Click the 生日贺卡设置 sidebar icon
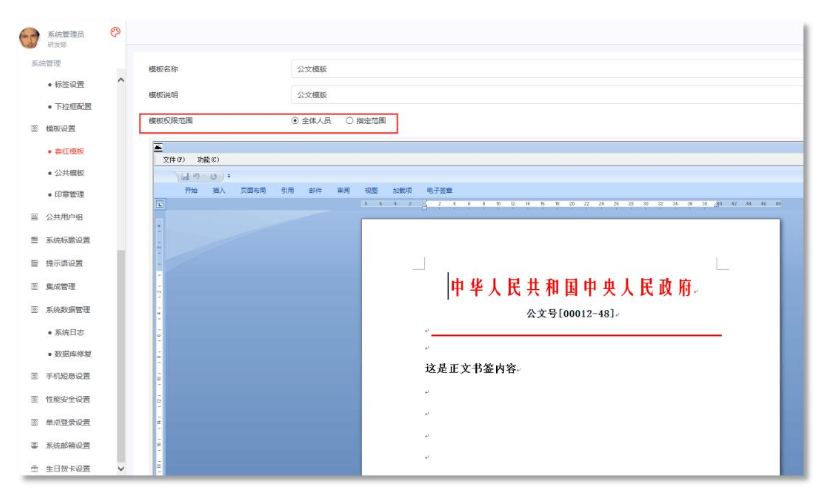 tap(34, 468)
